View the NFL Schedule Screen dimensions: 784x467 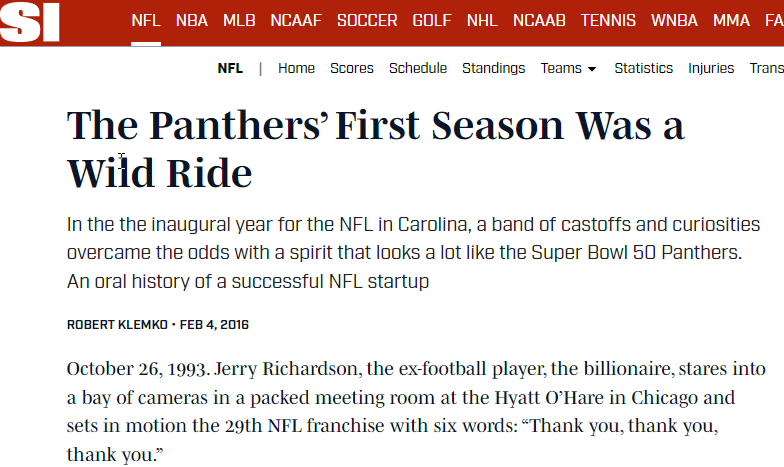(x=418, y=68)
